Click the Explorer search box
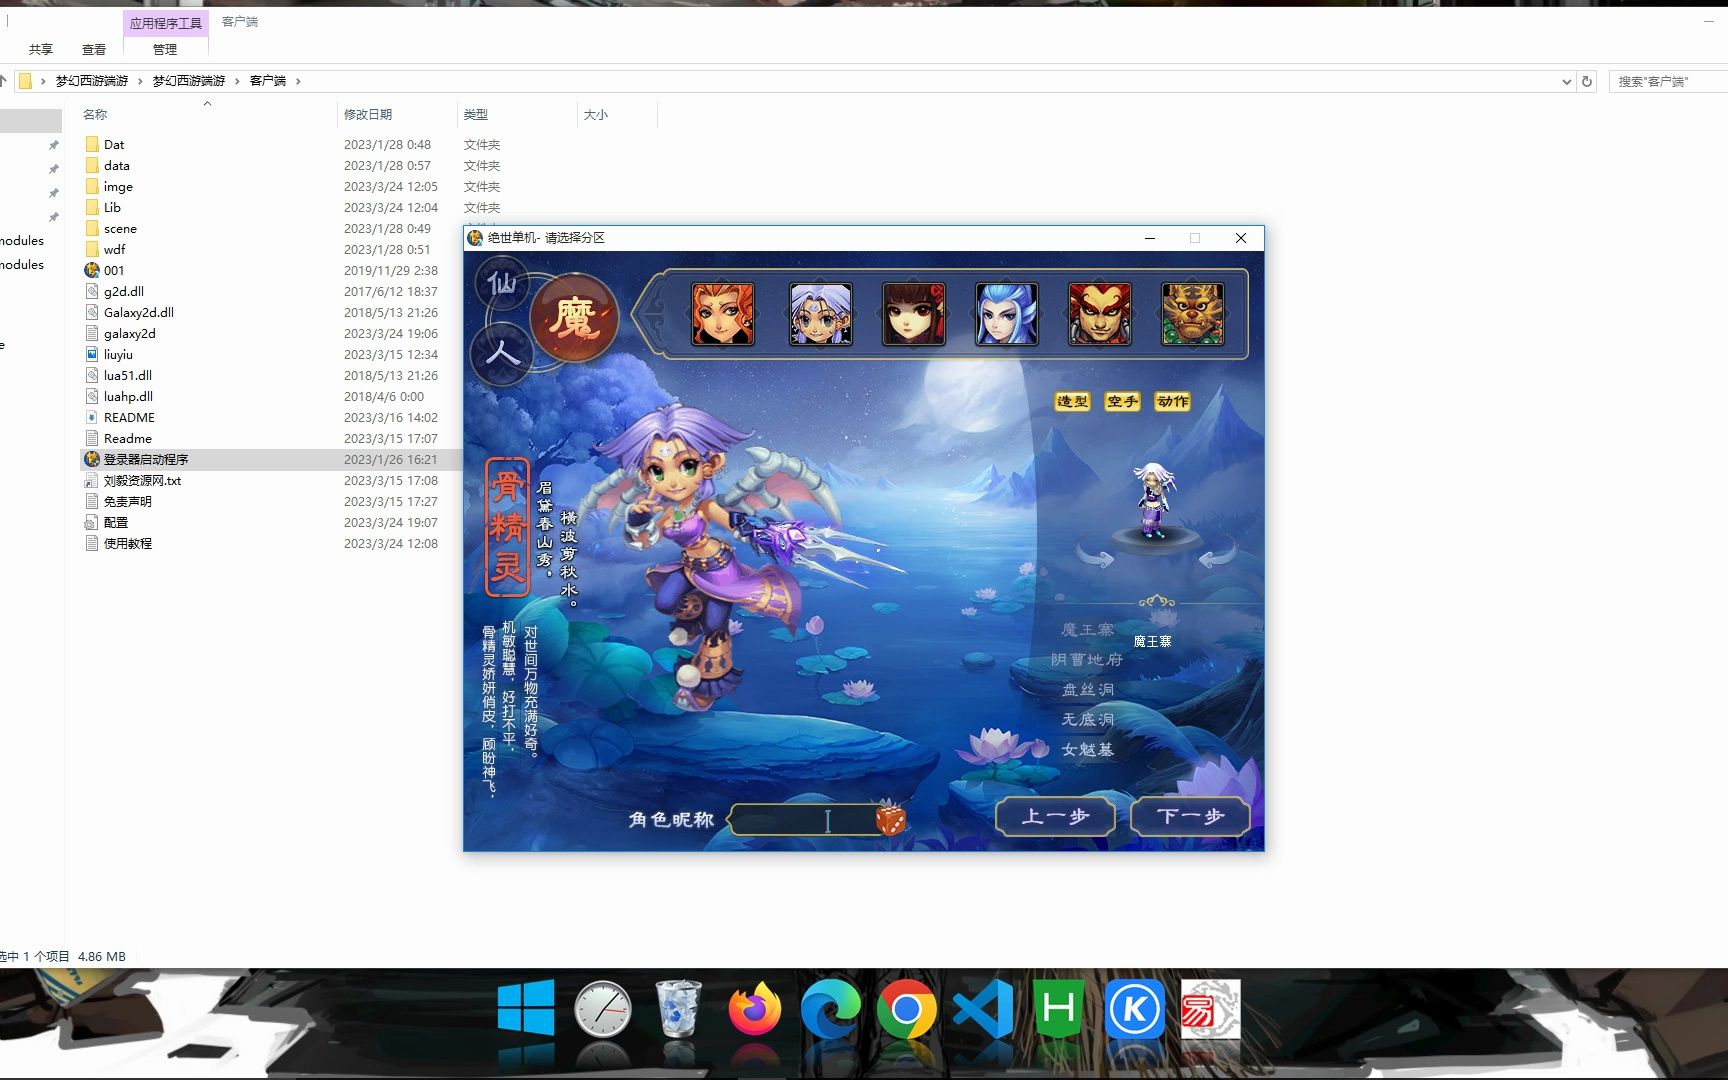 [1668, 82]
